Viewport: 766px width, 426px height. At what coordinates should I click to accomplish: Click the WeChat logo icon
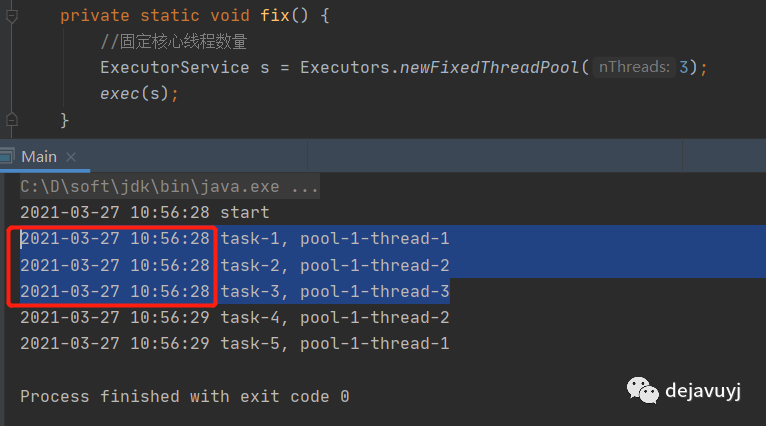(x=642, y=387)
